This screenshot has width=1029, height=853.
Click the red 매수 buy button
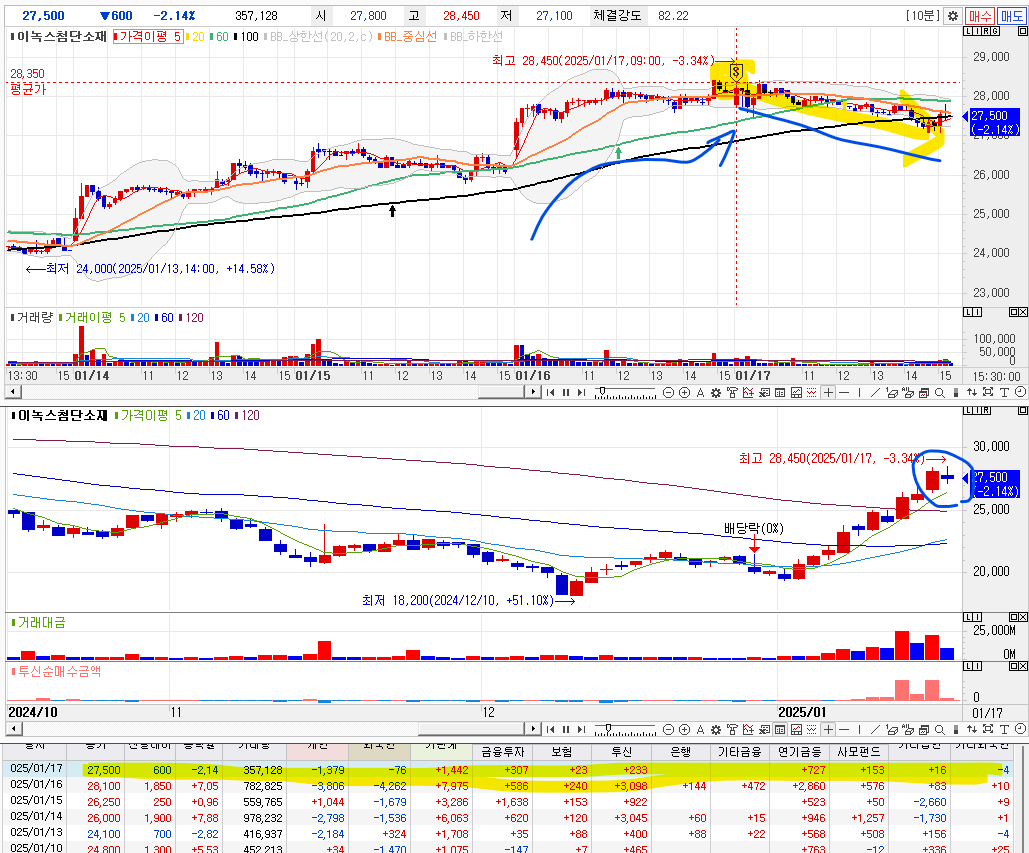pos(979,16)
